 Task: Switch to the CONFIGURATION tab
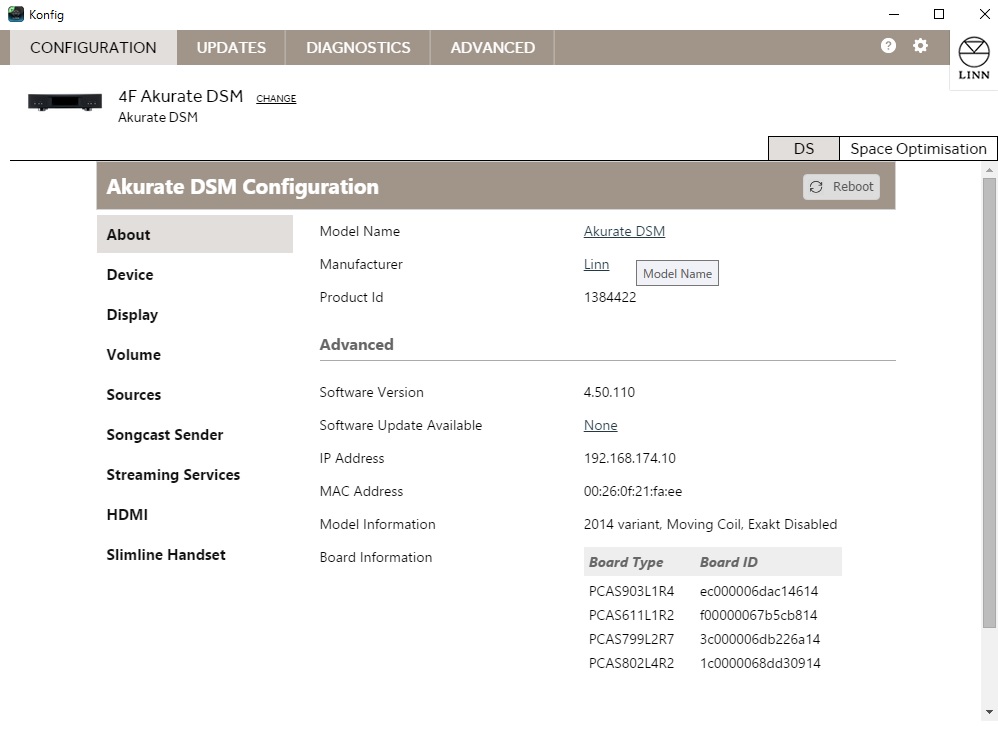(93, 48)
